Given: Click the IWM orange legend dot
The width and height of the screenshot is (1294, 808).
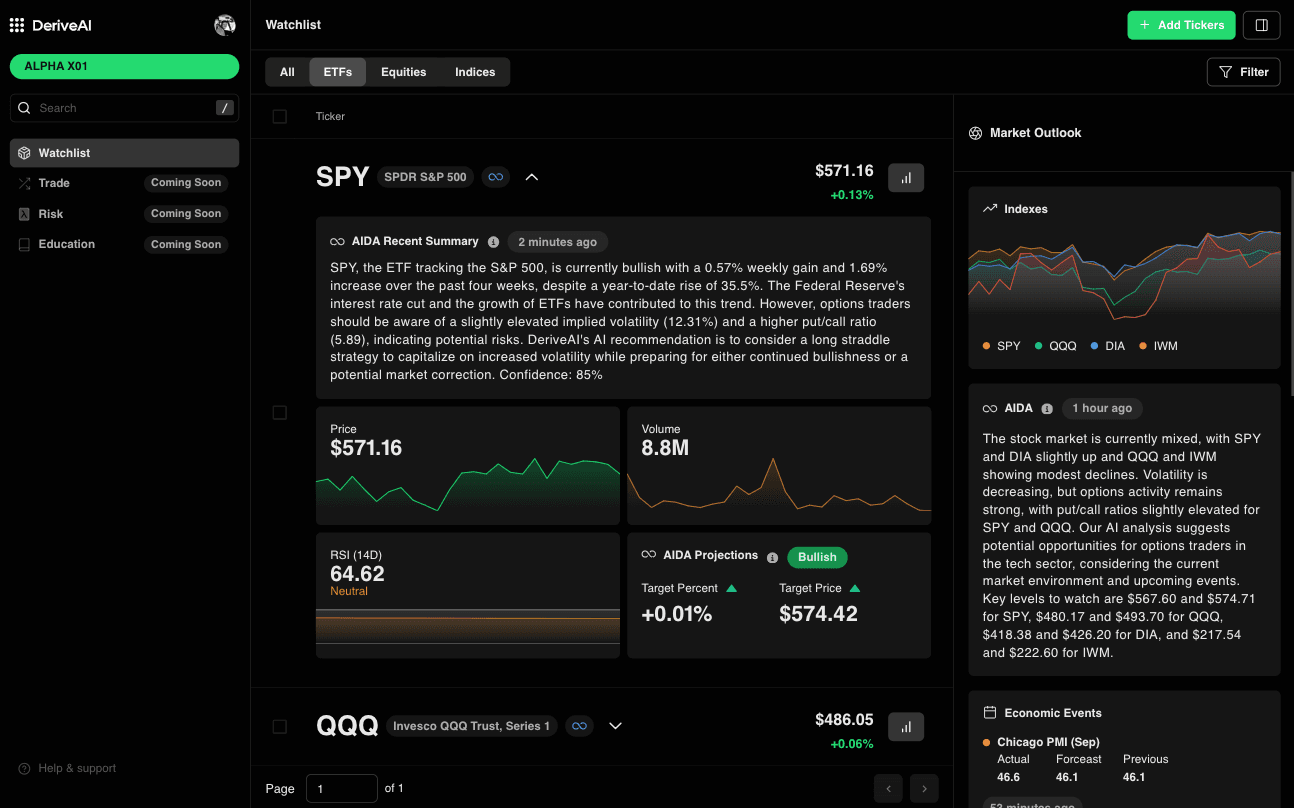Looking at the screenshot, I should pos(1143,346).
